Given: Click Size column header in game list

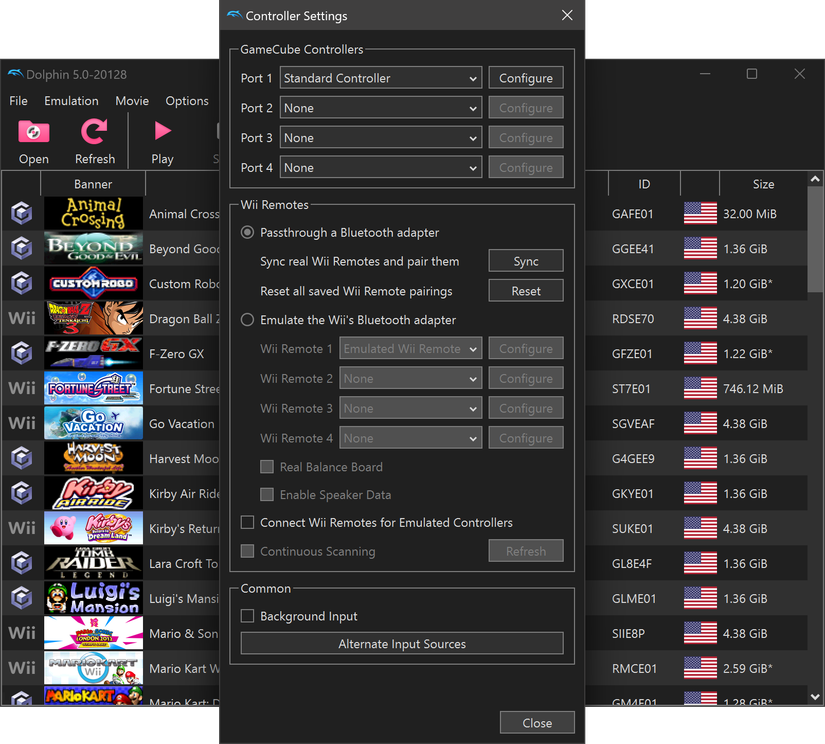Looking at the screenshot, I should (x=763, y=184).
